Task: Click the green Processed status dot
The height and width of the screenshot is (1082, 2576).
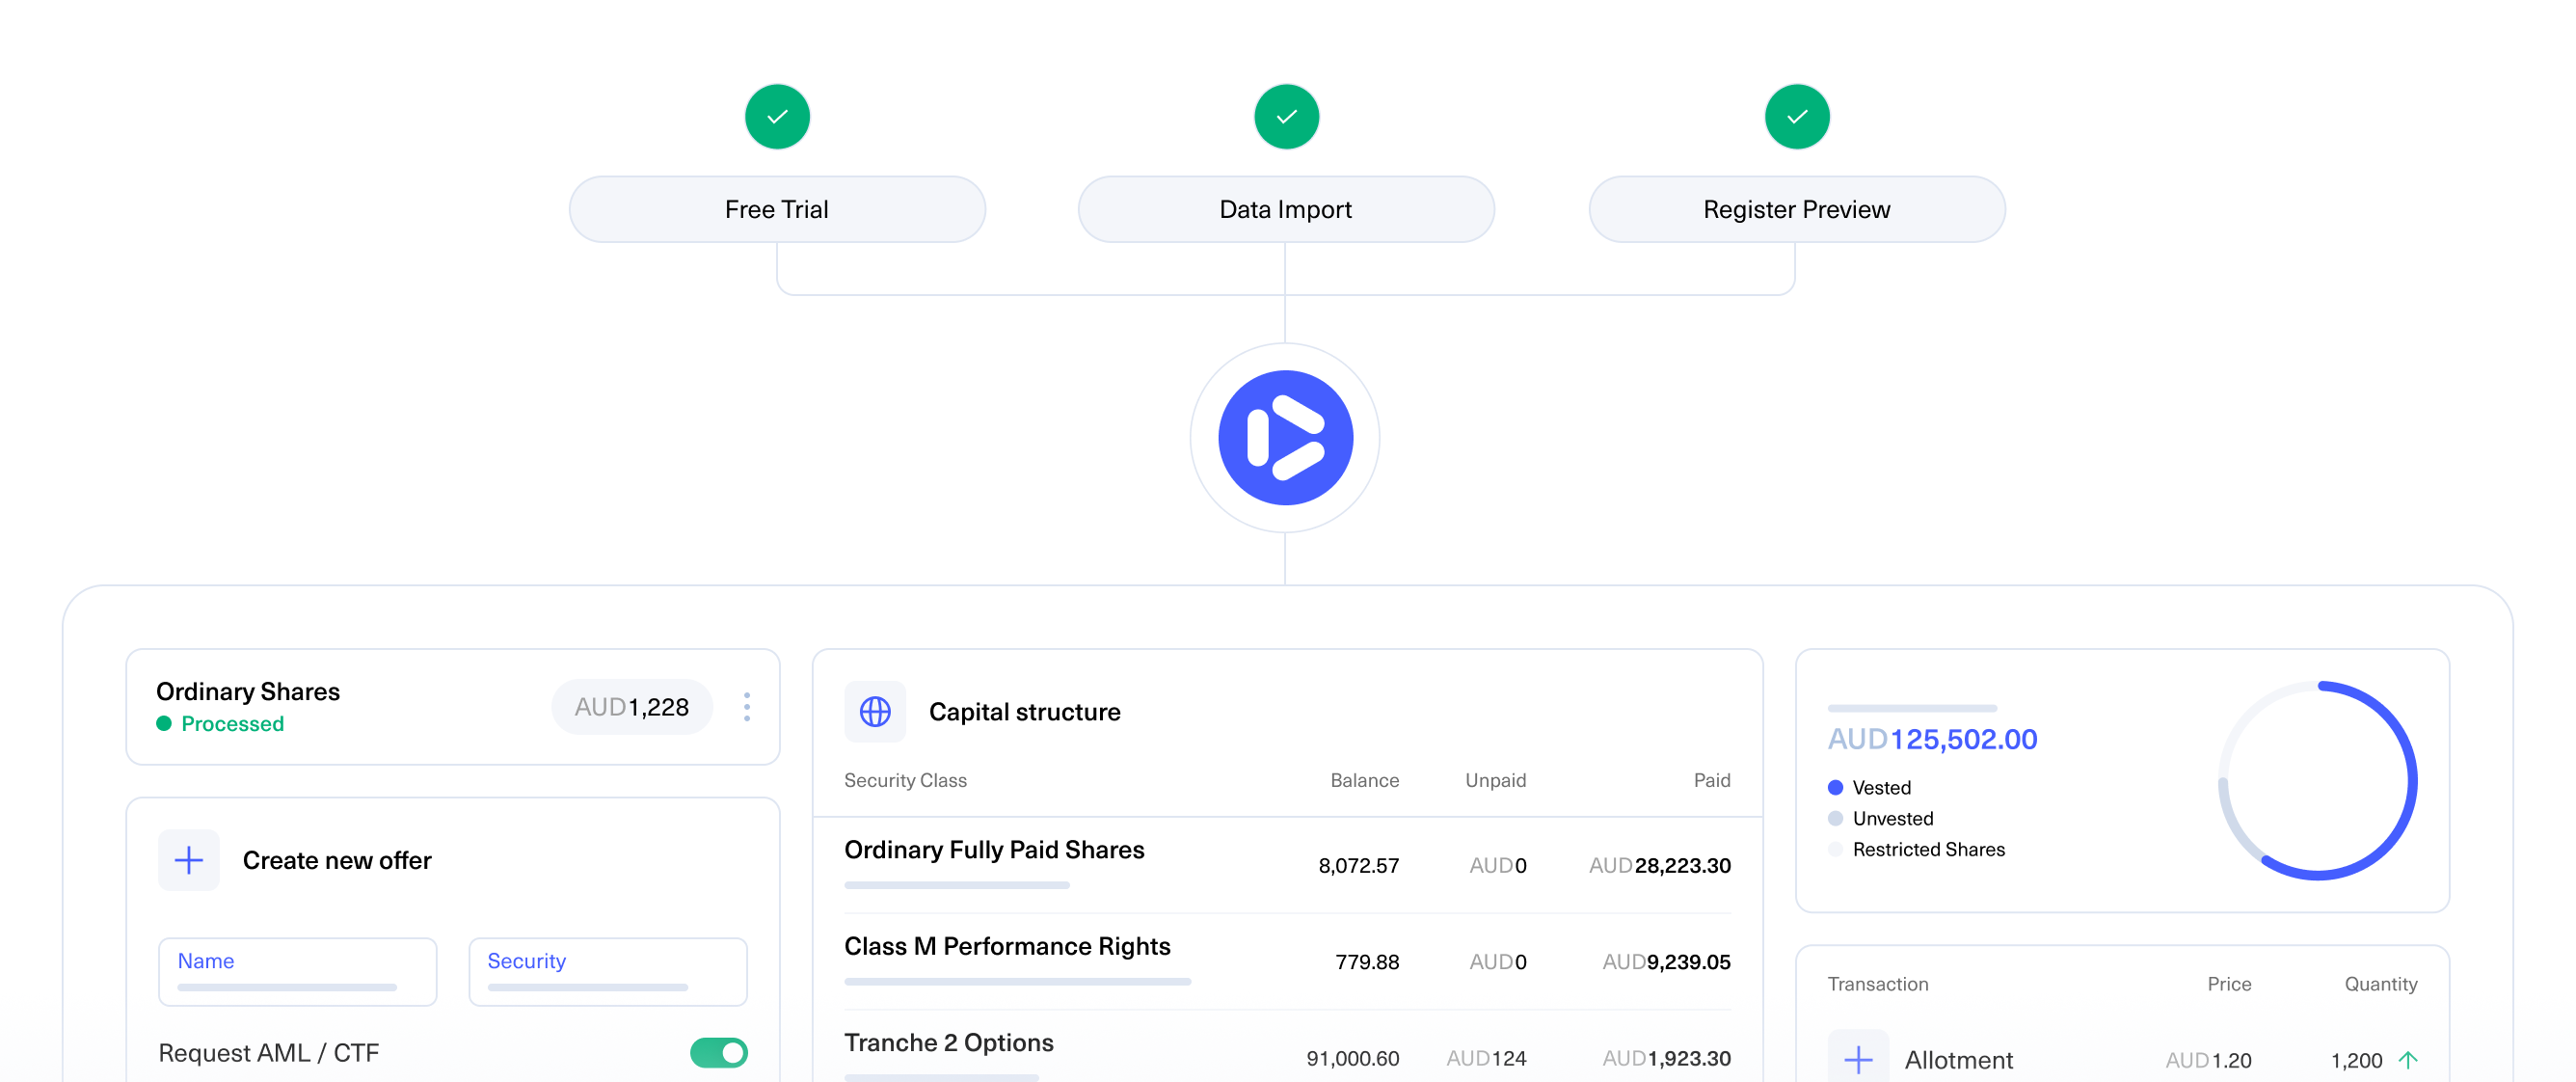Action: coord(164,723)
